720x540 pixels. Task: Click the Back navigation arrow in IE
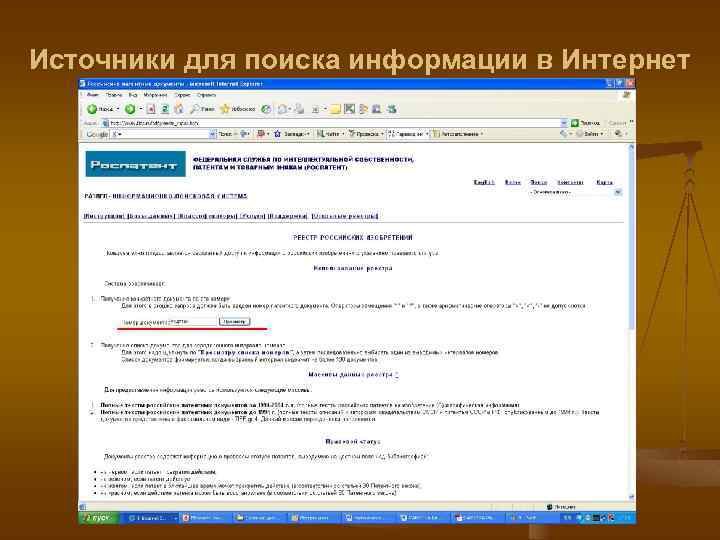tap(93, 109)
